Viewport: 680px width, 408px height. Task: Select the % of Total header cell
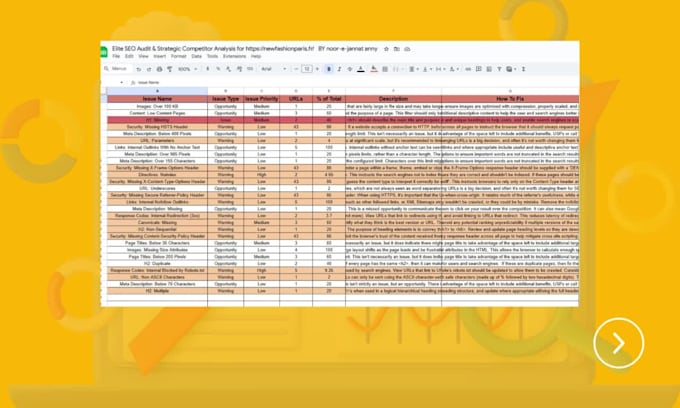point(329,99)
